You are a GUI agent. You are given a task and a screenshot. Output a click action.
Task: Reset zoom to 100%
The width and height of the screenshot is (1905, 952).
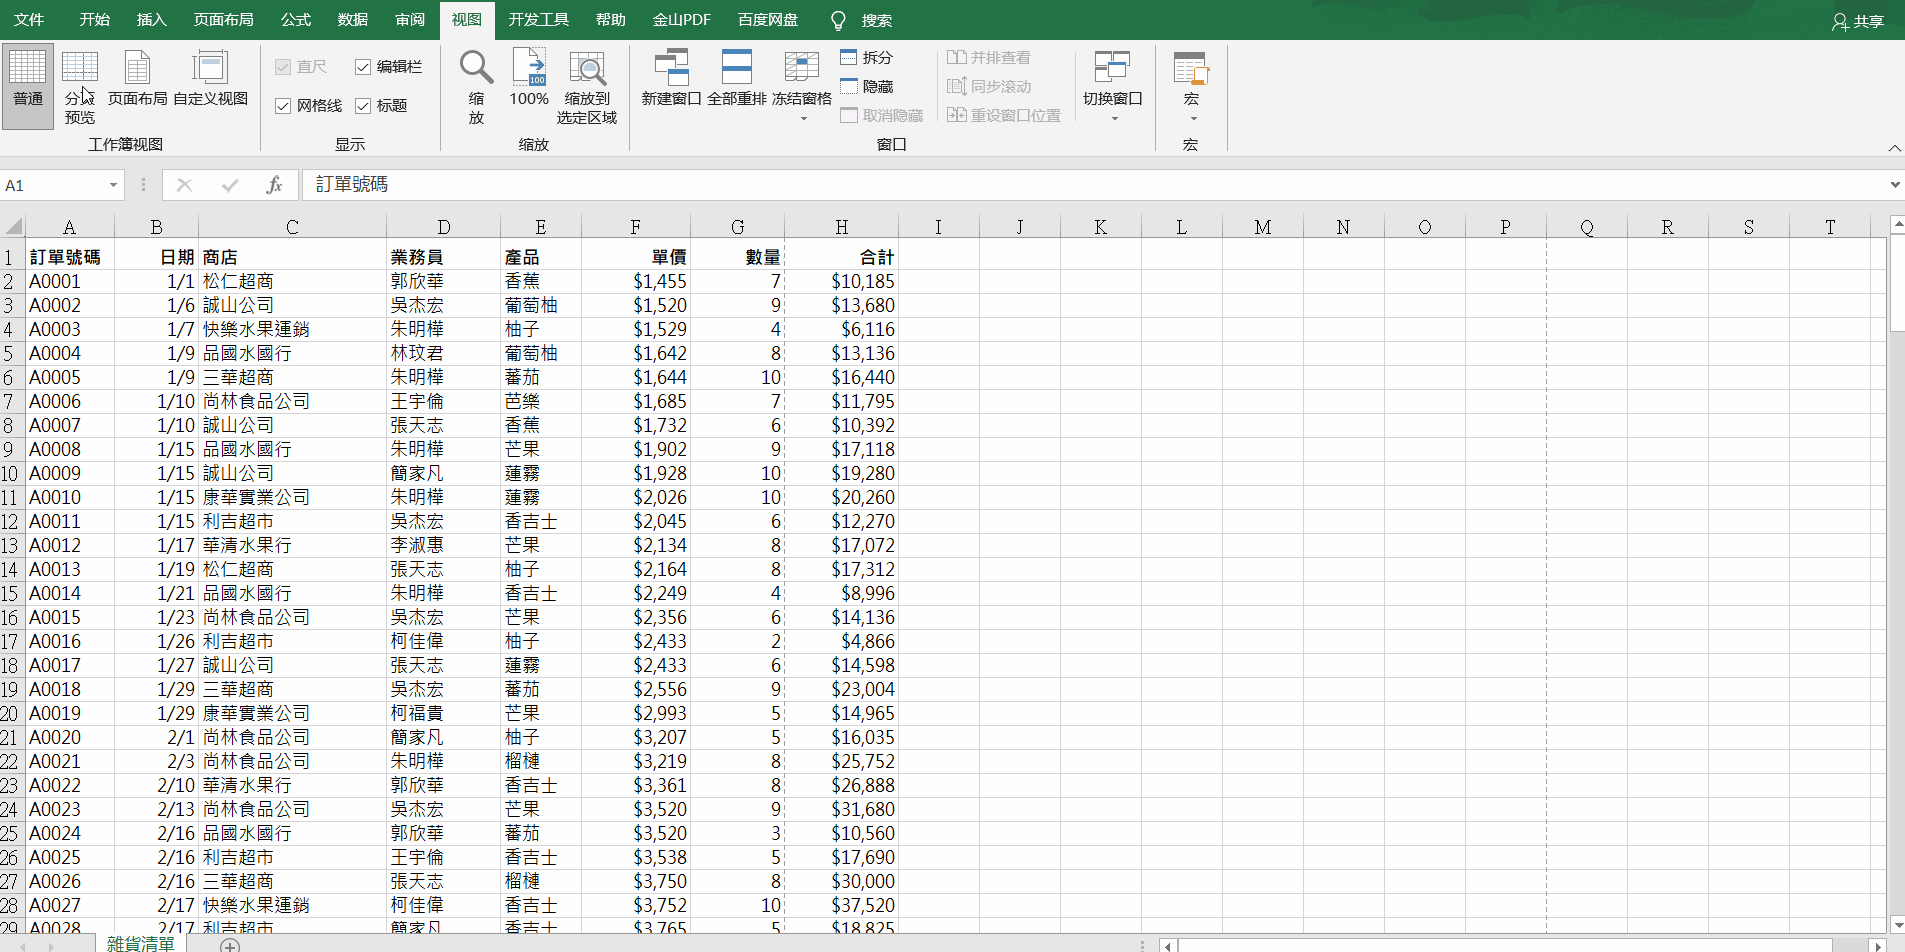pos(529,78)
